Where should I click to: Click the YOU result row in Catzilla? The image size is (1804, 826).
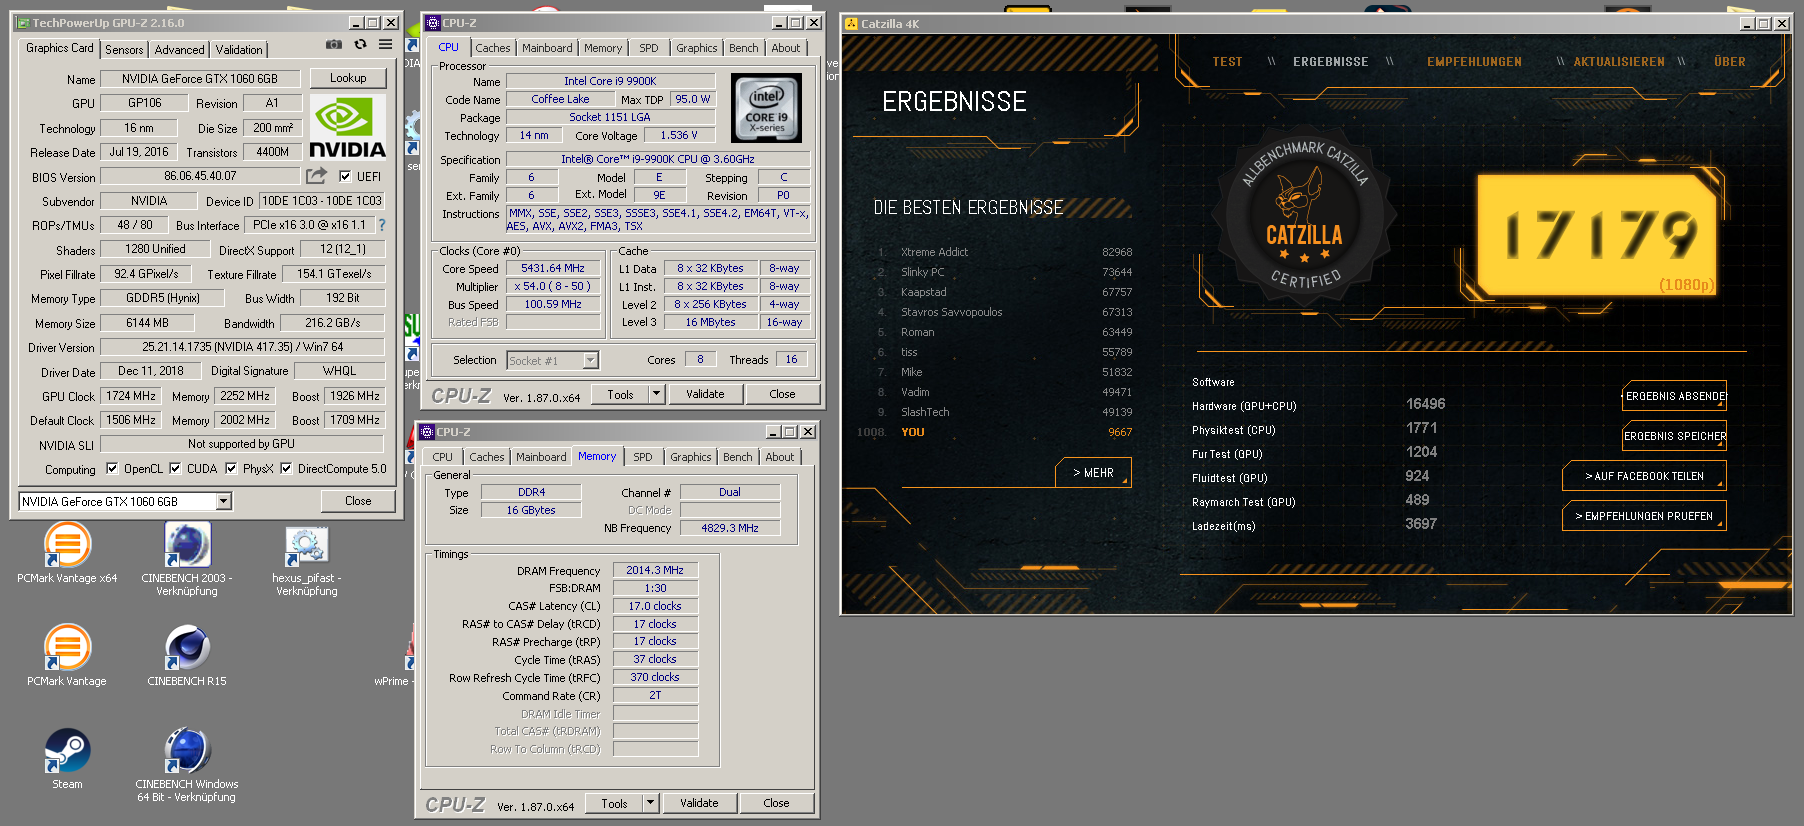[x=995, y=432]
